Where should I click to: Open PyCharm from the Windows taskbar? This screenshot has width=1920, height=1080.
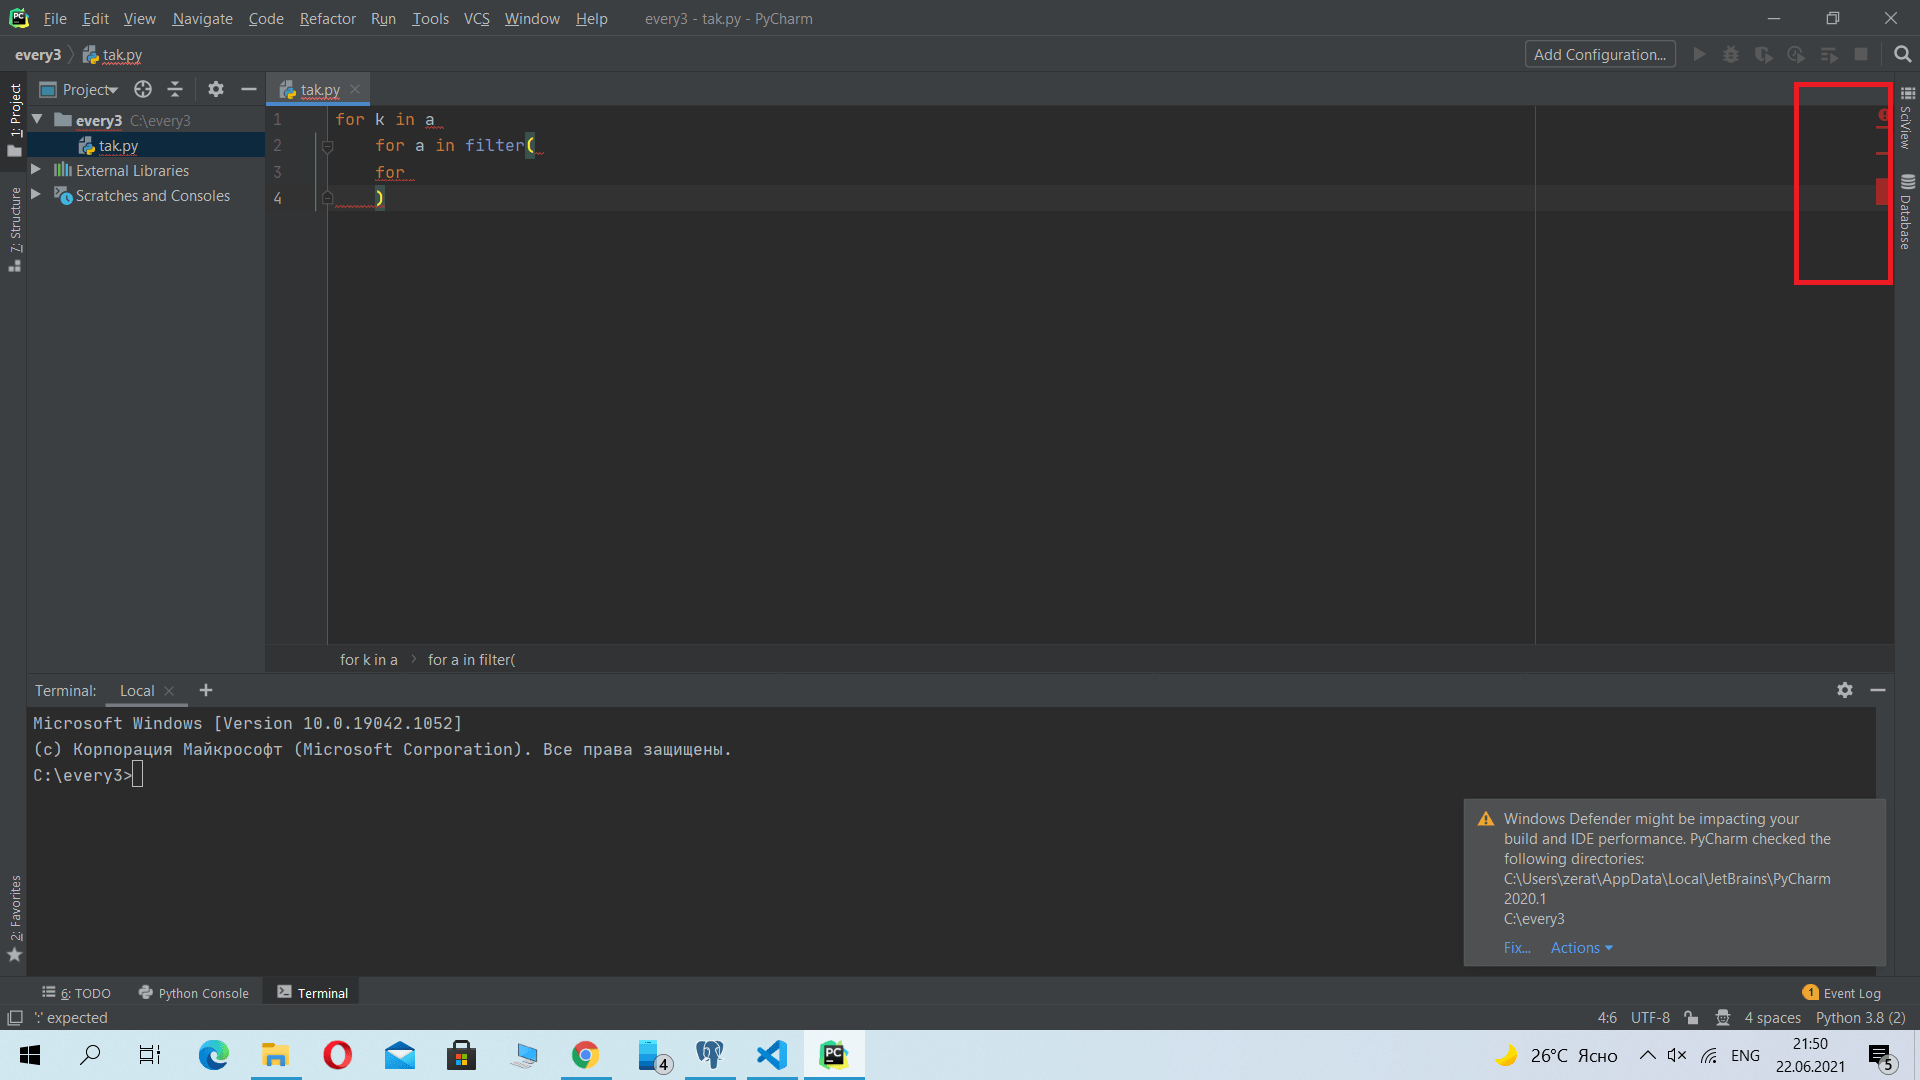coord(833,1055)
